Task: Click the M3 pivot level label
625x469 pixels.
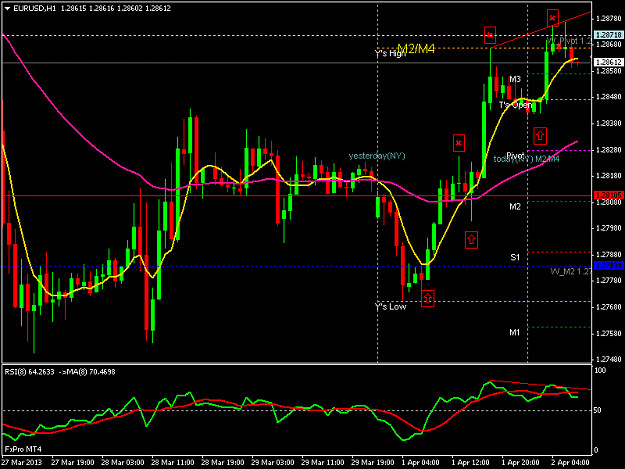Action: point(515,79)
